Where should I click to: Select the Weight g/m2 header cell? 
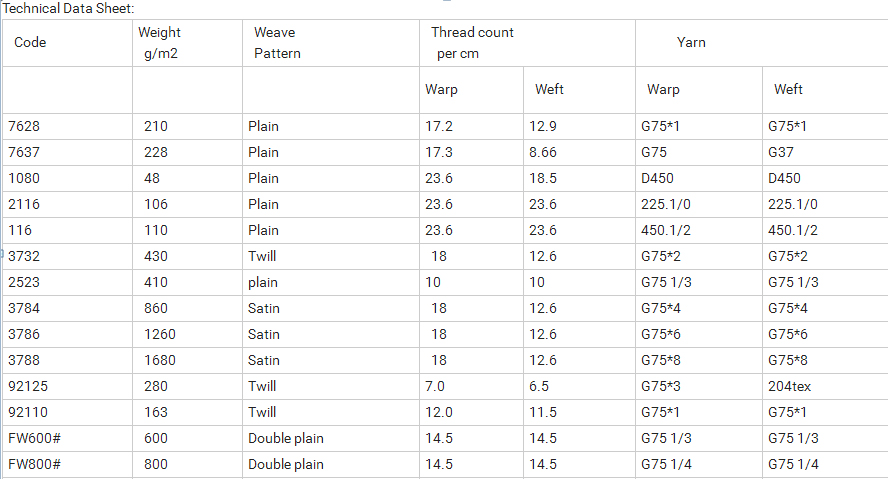click(187, 43)
